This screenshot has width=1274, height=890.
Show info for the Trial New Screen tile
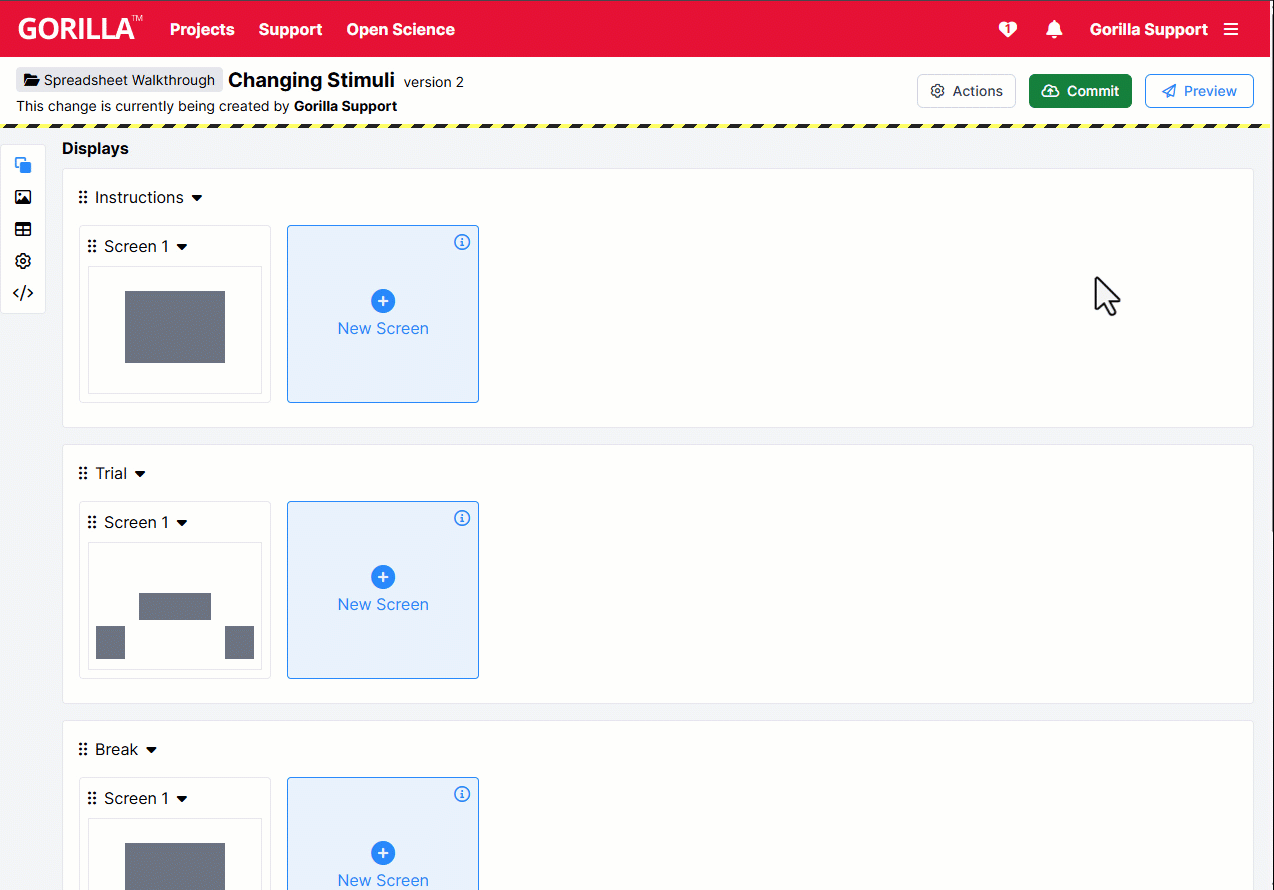462,518
